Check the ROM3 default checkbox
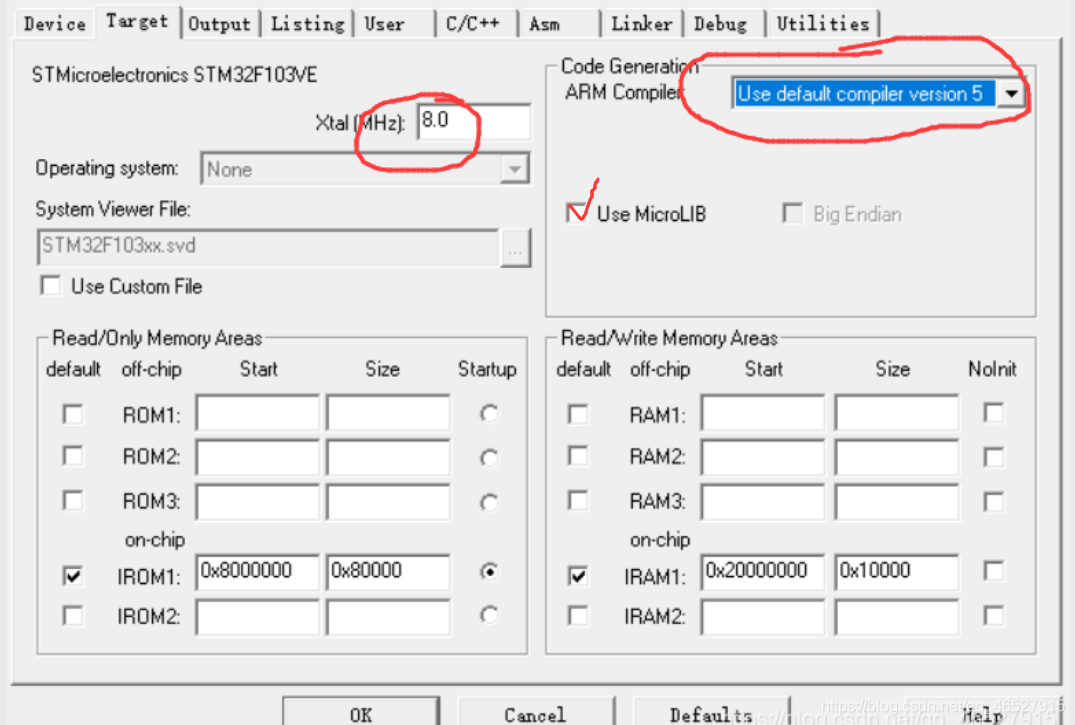Screen dimensions: 1075x725 point(73,501)
